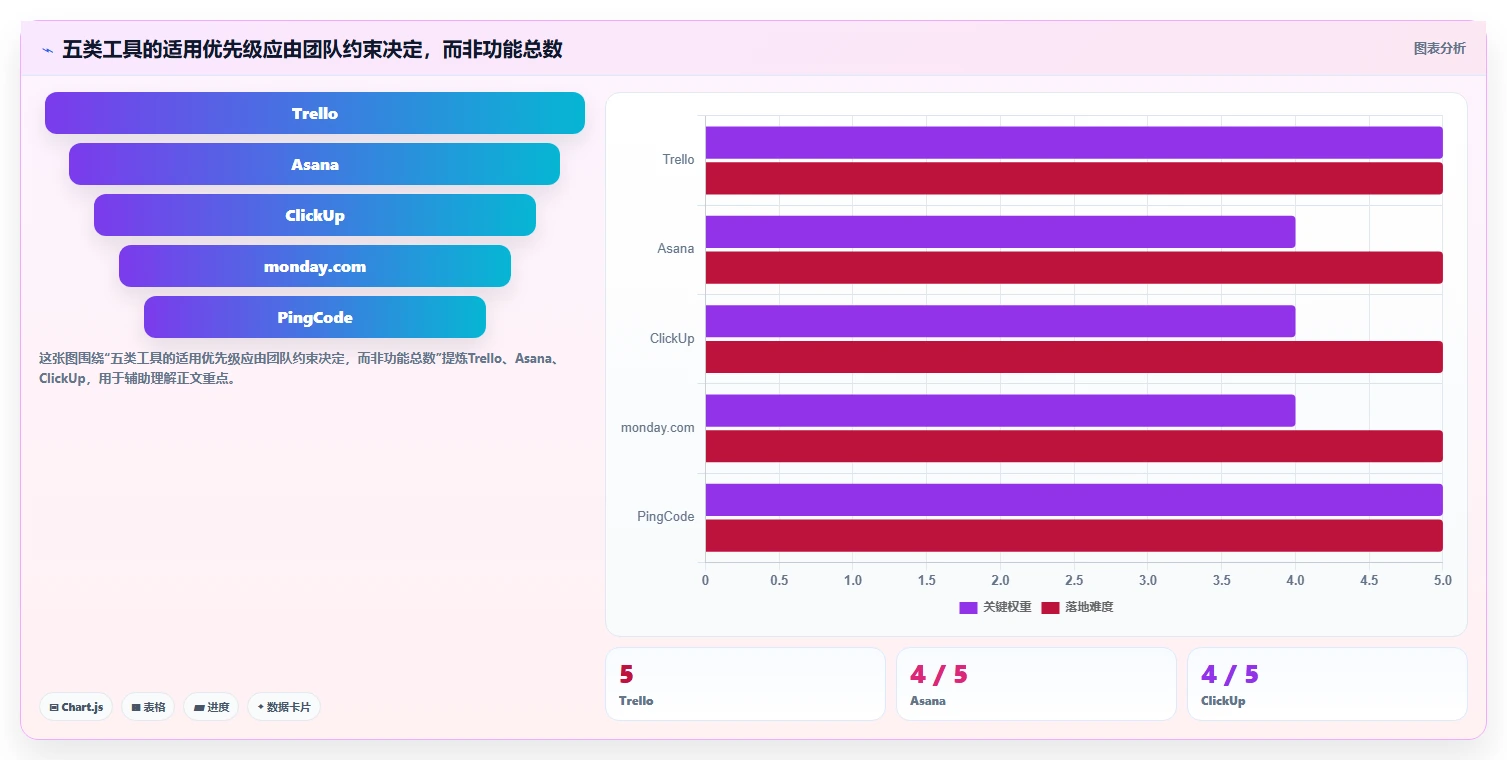Click Asana's purple 关键权重 chart bar

1000,232
